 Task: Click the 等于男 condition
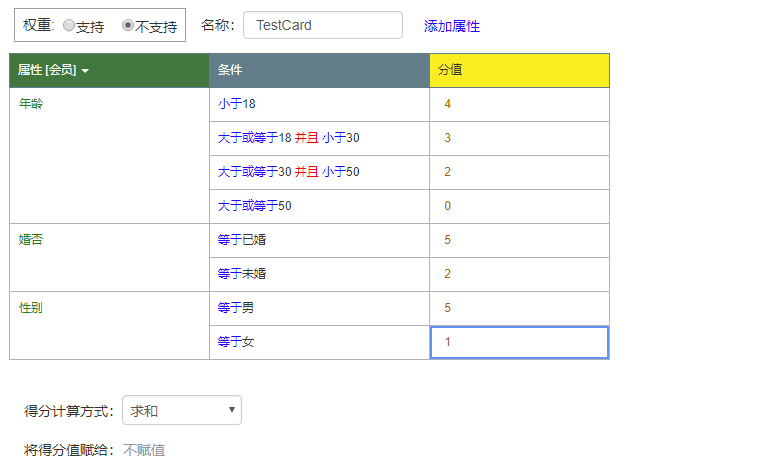pos(236,308)
